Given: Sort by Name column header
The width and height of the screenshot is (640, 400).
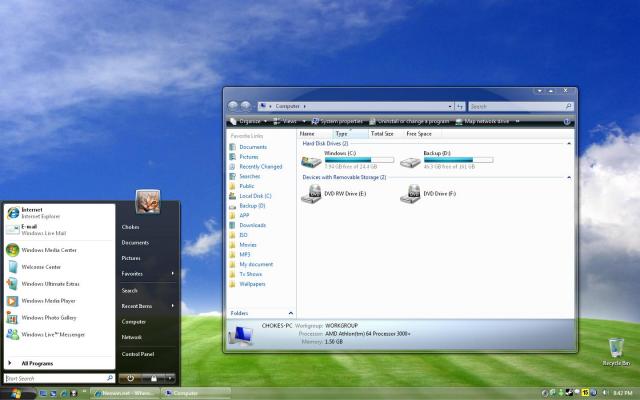Looking at the screenshot, I should pyautogui.click(x=314, y=133).
